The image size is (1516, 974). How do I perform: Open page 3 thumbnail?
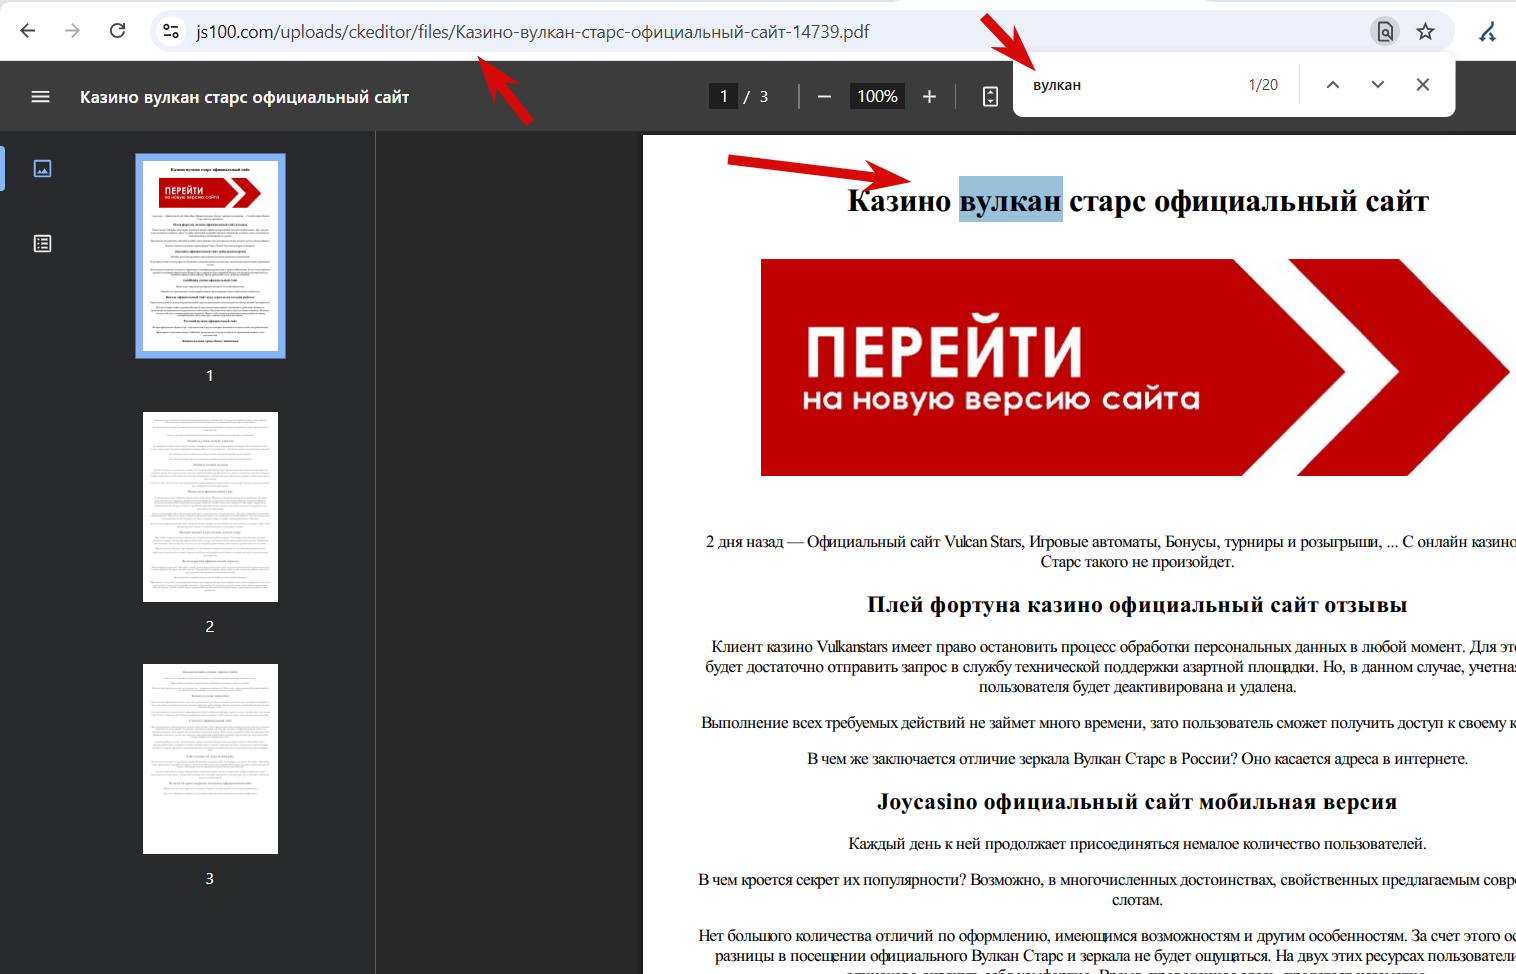(x=210, y=759)
